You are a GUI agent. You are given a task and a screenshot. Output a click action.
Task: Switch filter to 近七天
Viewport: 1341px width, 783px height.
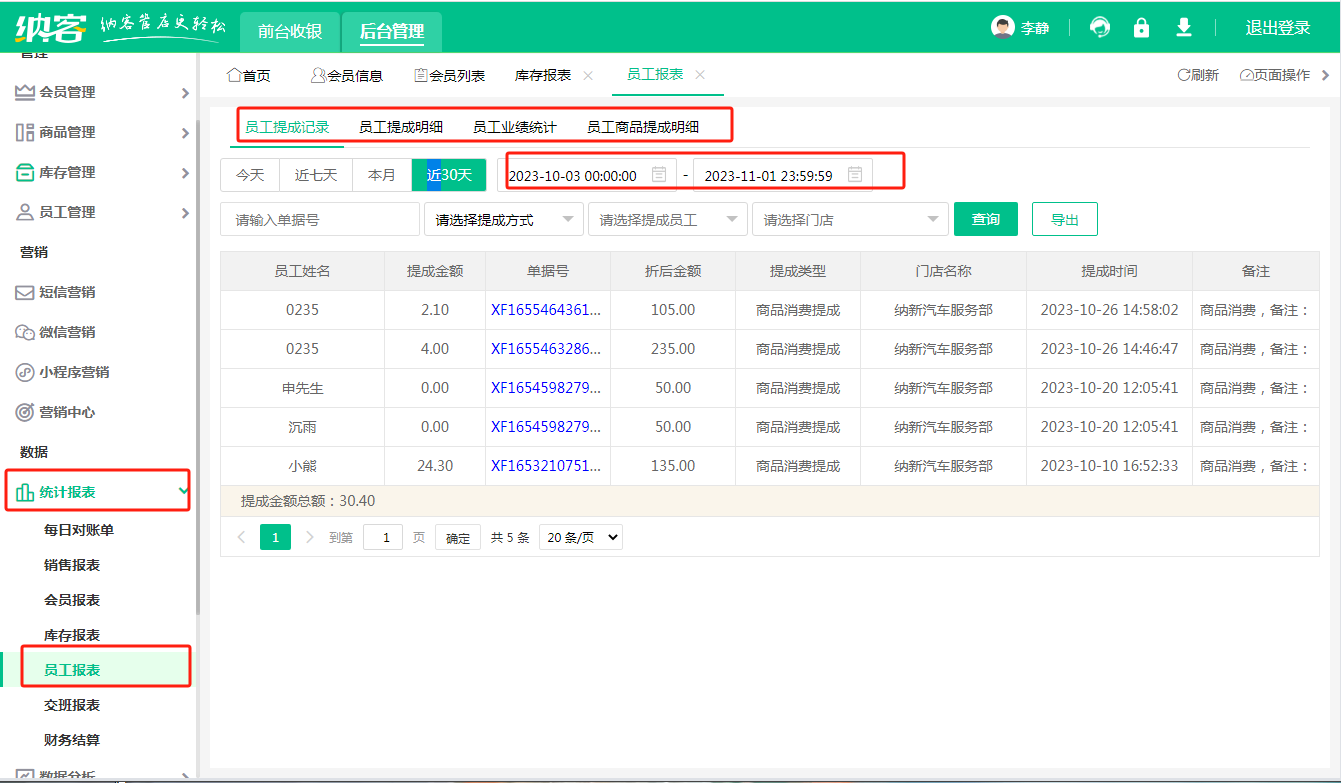tap(315, 174)
